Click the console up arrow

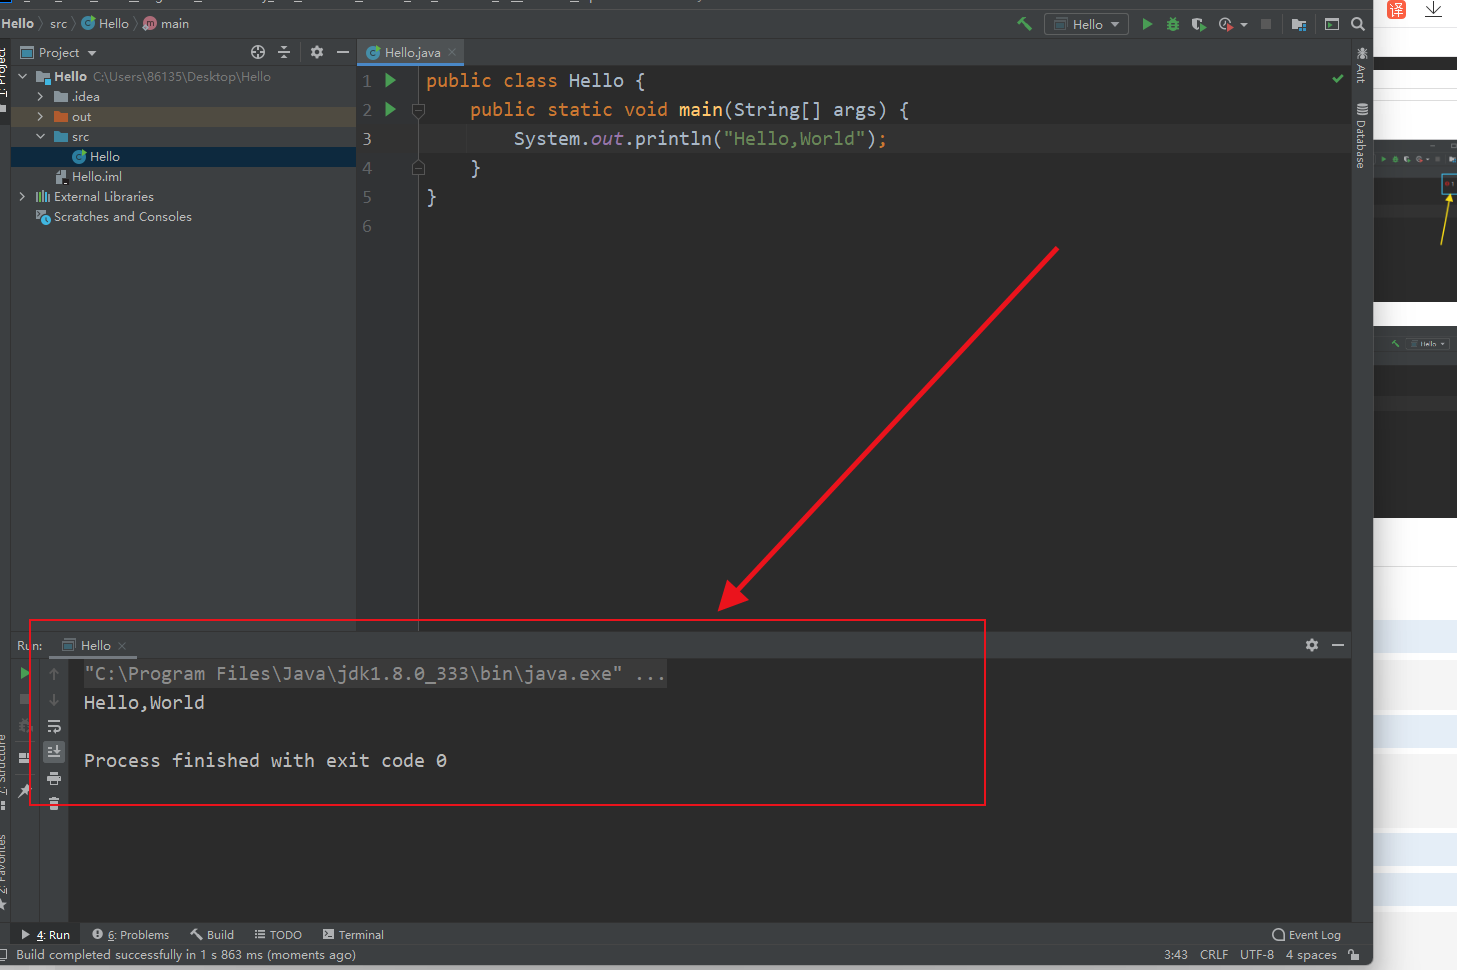tap(54, 674)
